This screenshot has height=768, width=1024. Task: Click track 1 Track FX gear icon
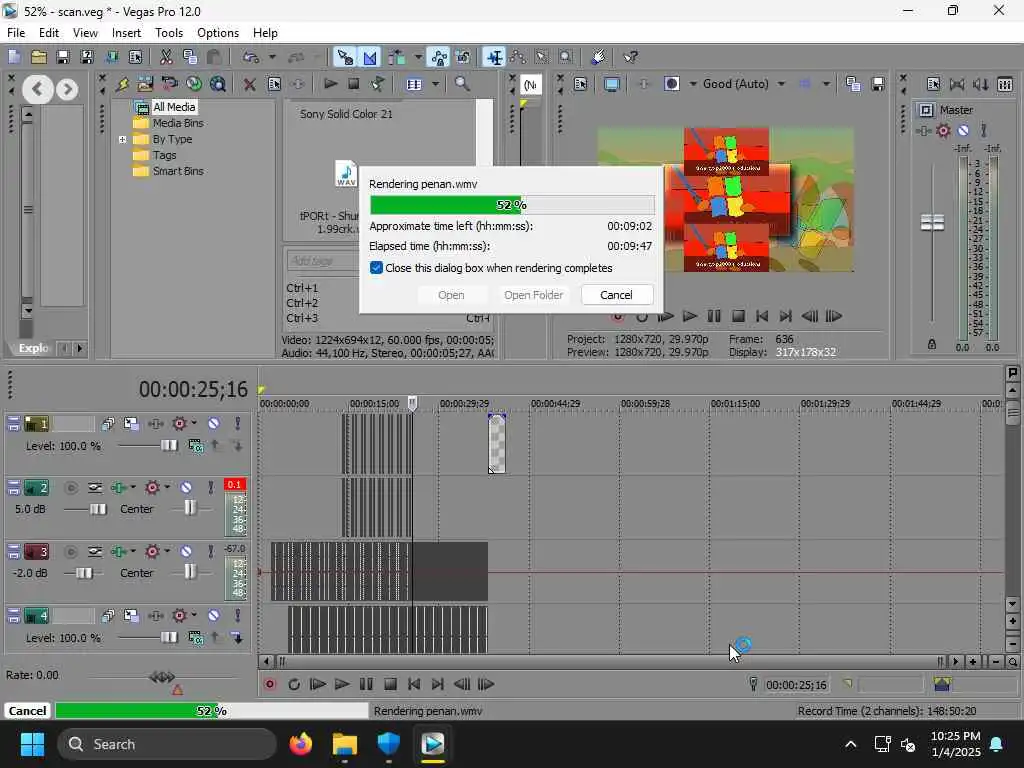tap(180, 424)
